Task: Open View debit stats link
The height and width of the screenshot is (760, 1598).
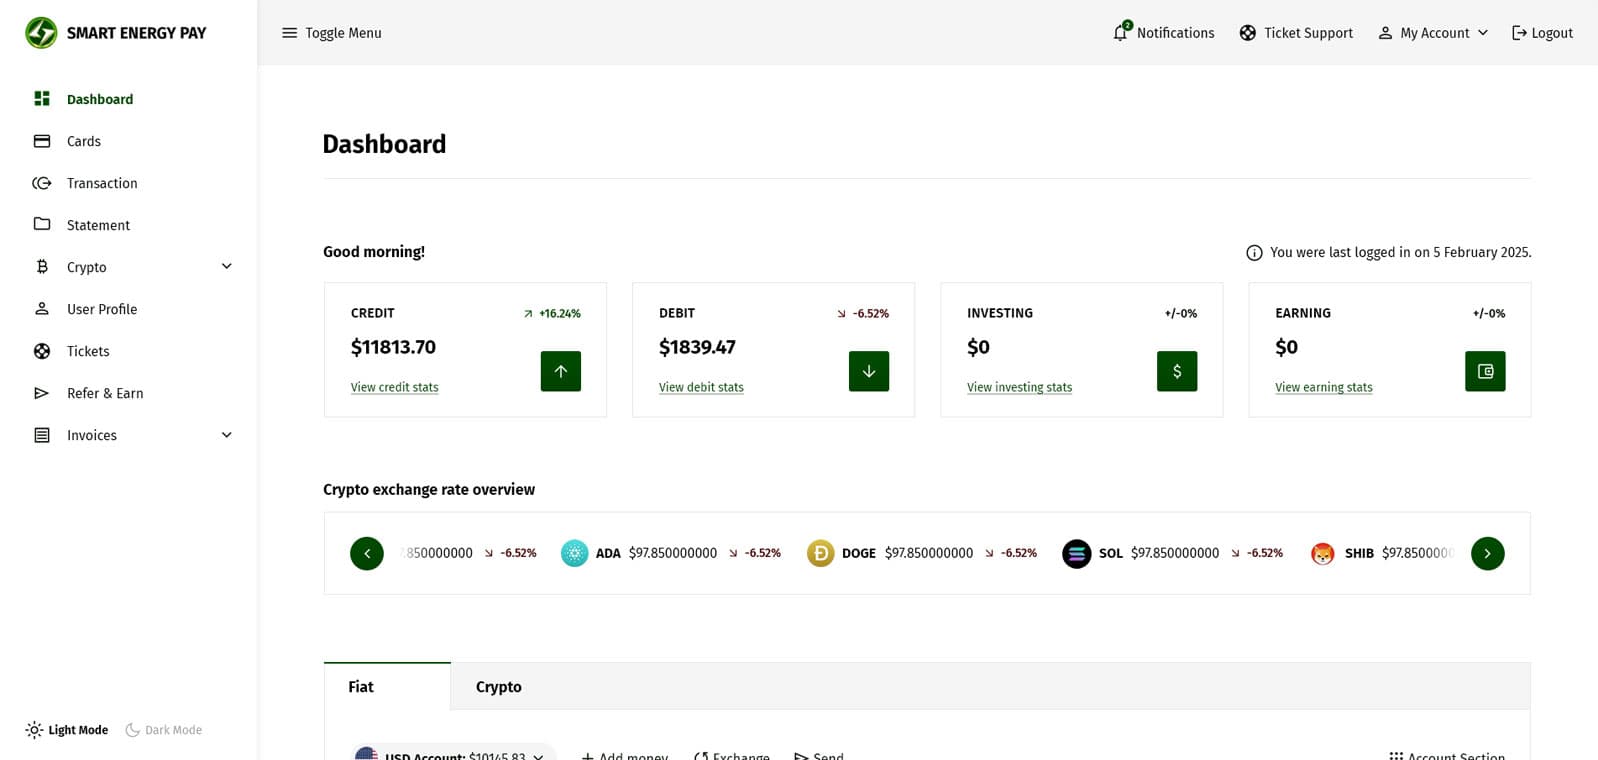Action: [701, 387]
